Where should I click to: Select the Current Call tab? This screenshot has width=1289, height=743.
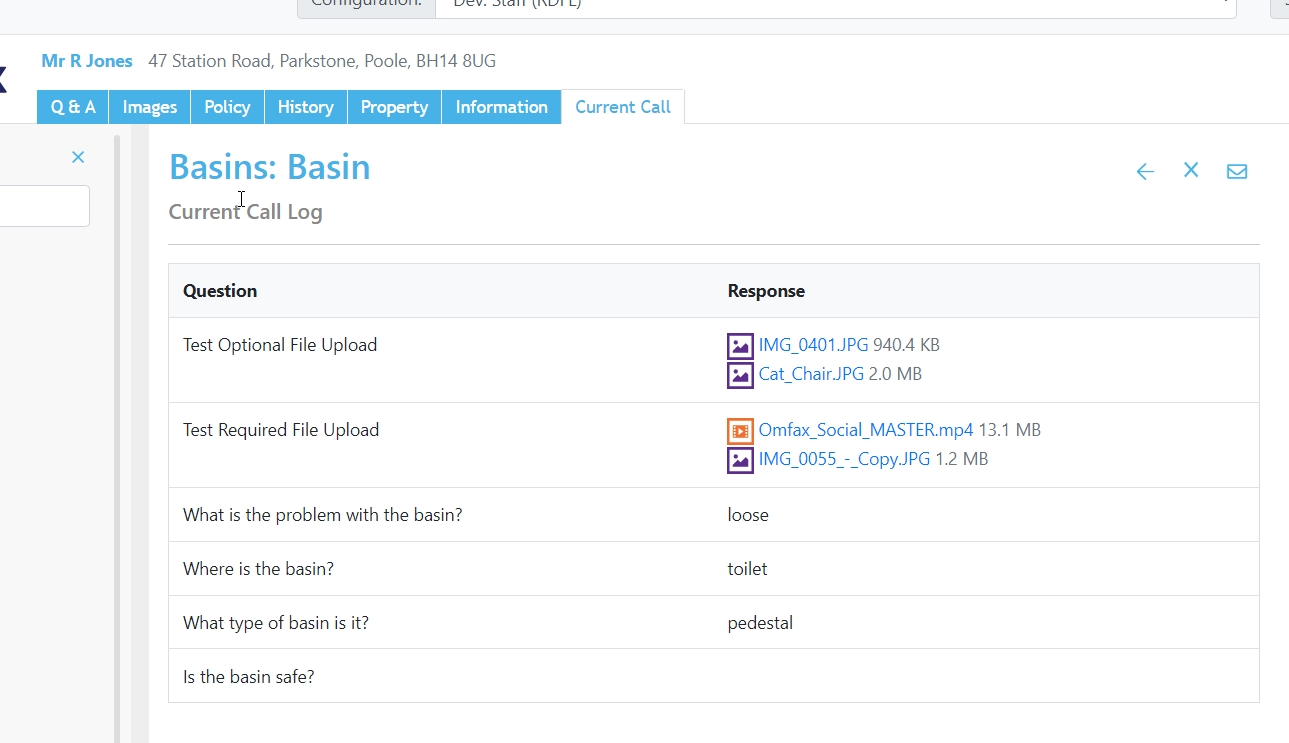pyautogui.click(x=622, y=107)
